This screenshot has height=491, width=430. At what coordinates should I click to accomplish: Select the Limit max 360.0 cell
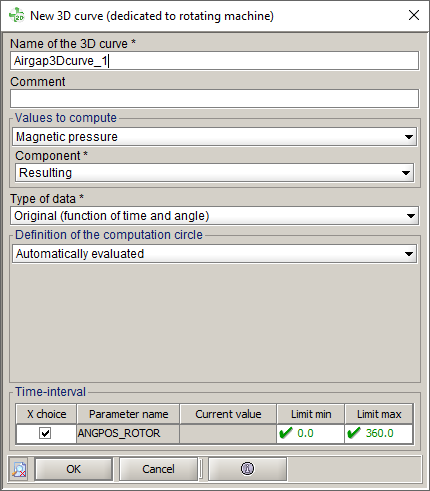(x=379, y=433)
